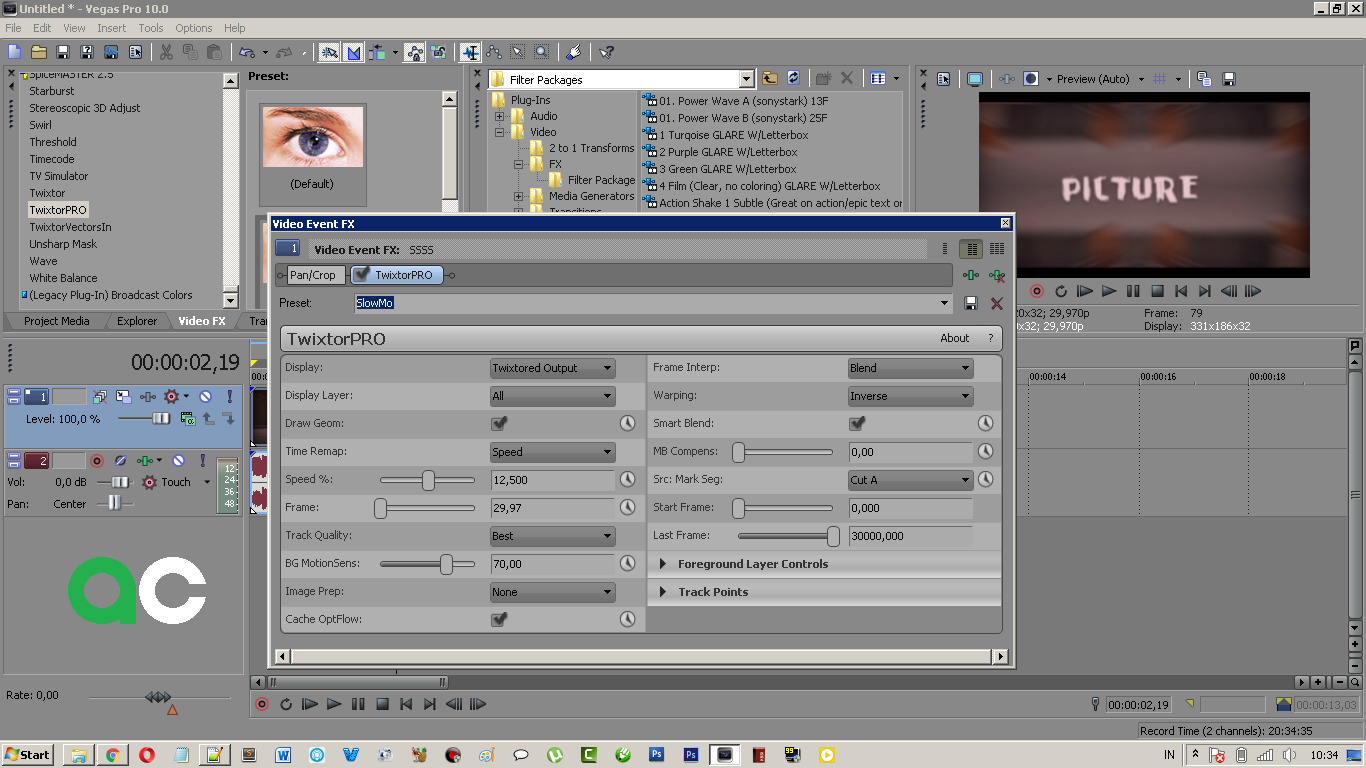Delete the preset with the red X
Image resolution: width=1366 pixels, height=768 pixels.
point(997,303)
